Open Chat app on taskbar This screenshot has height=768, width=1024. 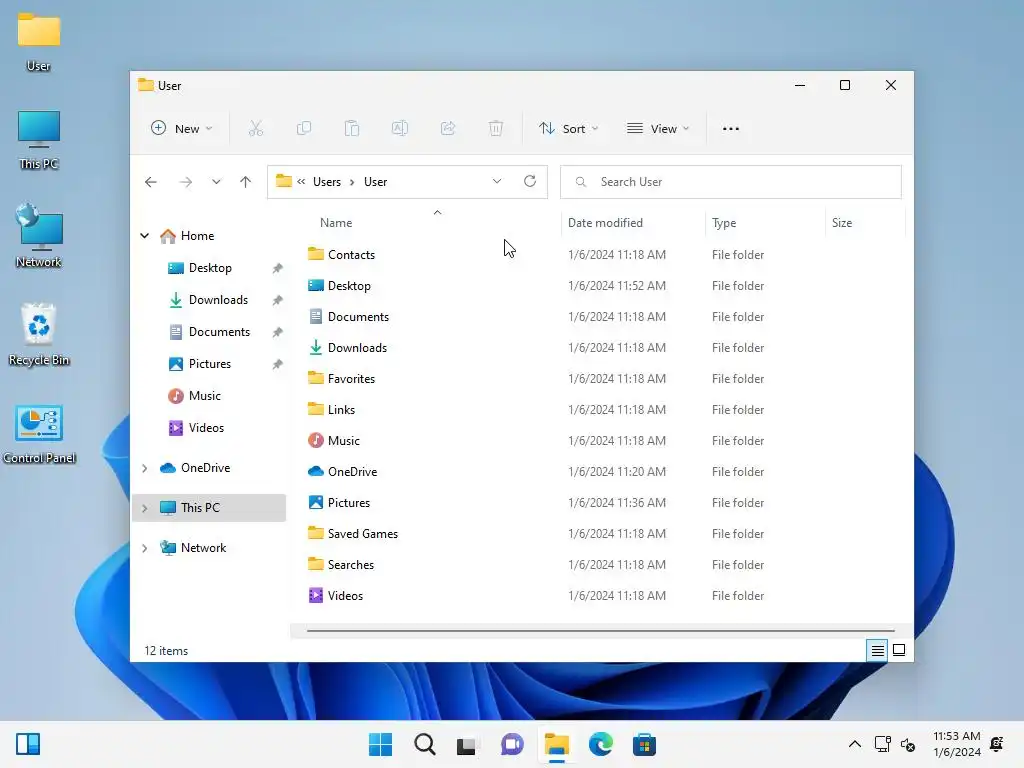513,744
